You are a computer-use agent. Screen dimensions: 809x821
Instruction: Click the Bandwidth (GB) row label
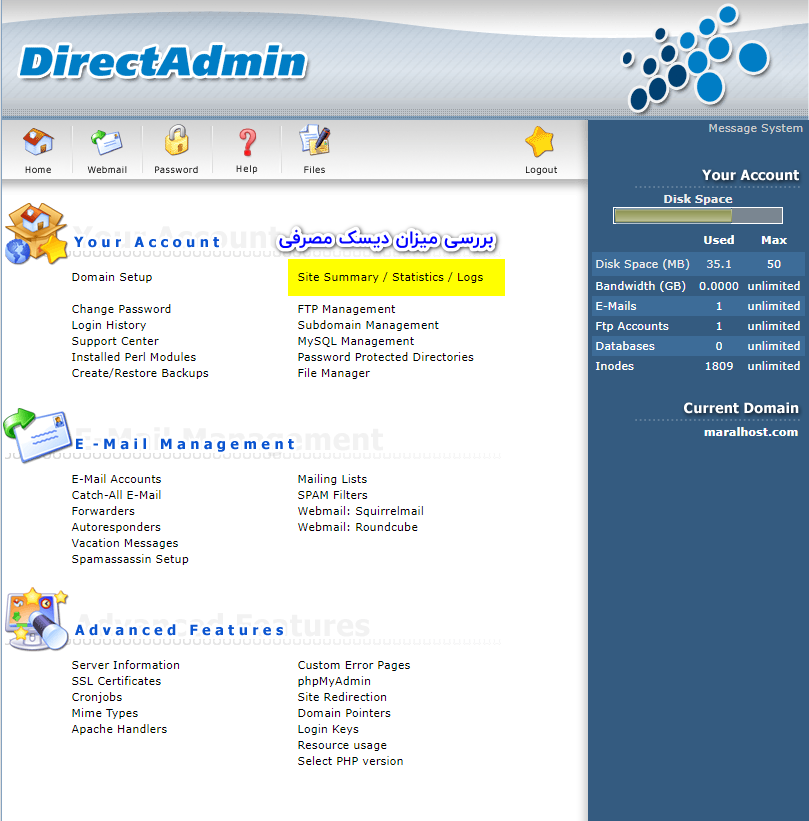[640, 286]
